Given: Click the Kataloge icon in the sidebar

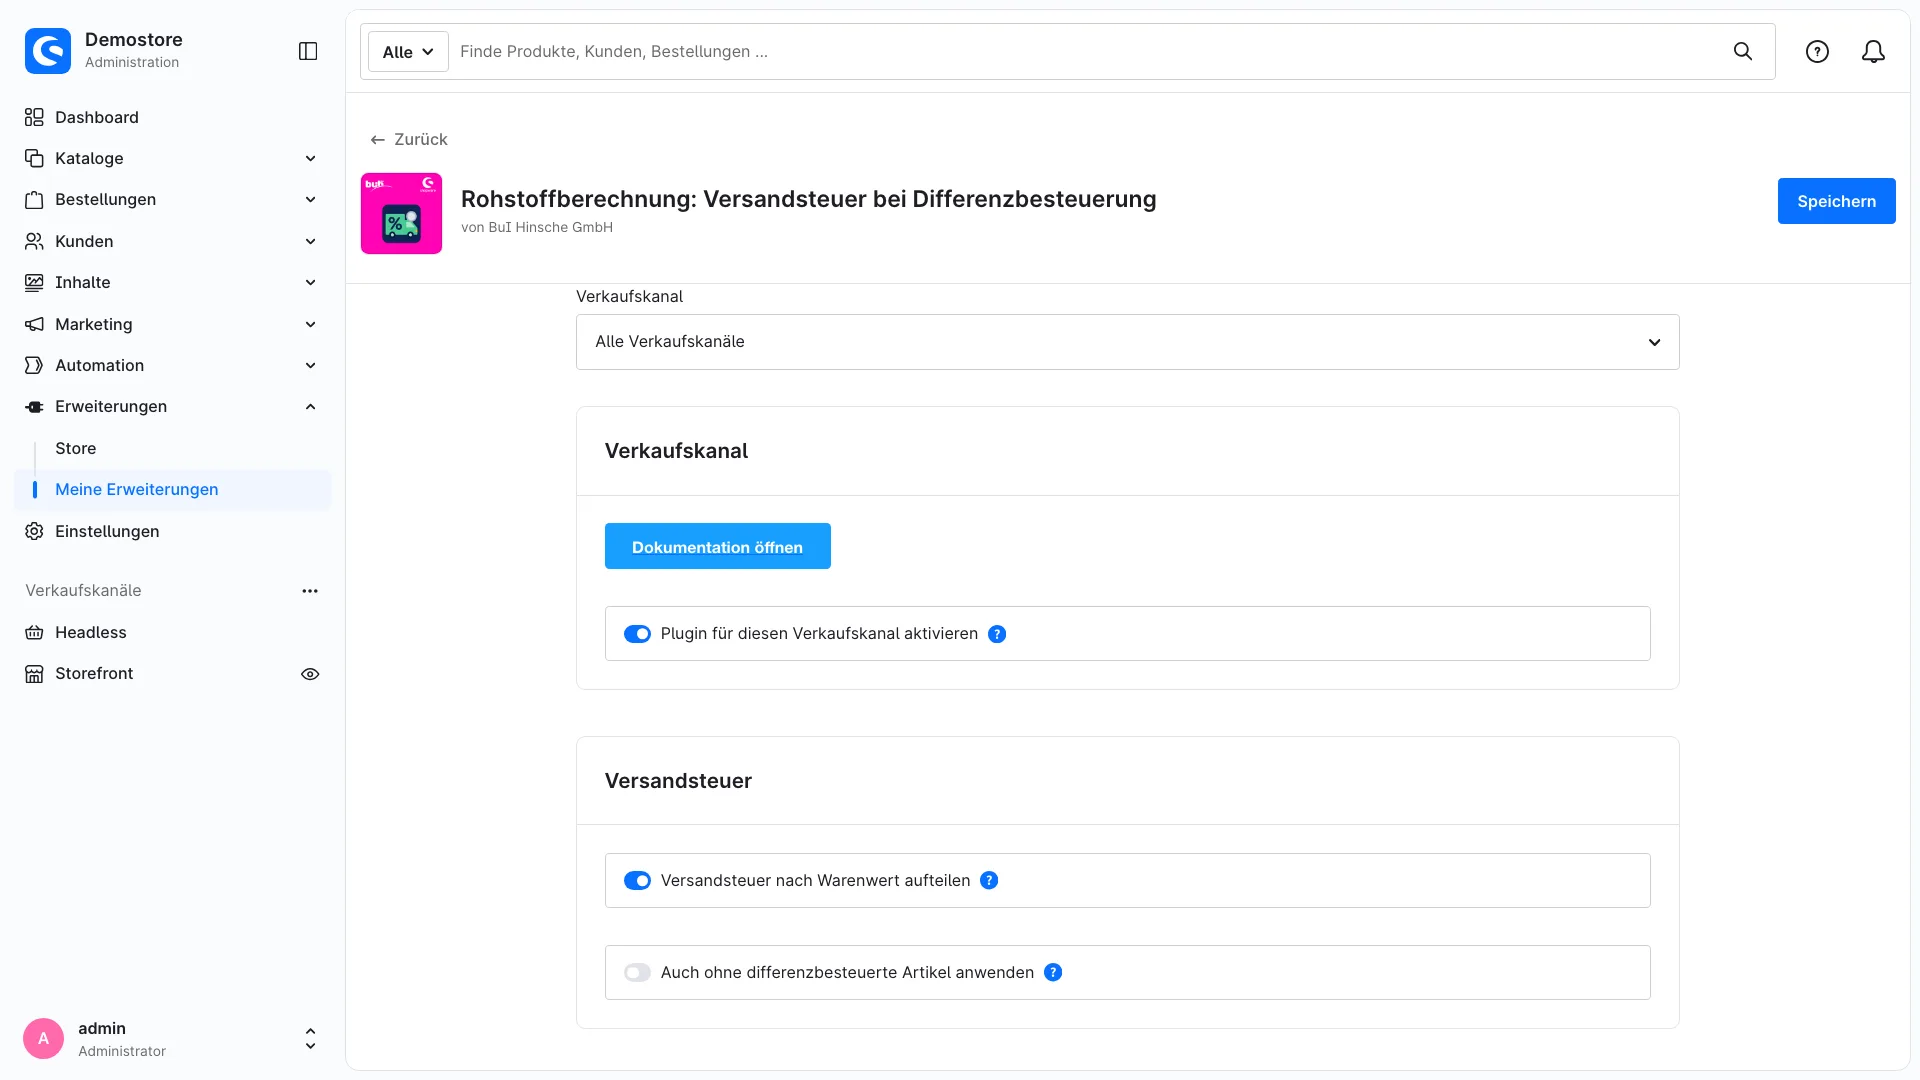Looking at the screenshot, I should (x=34, y=158).
